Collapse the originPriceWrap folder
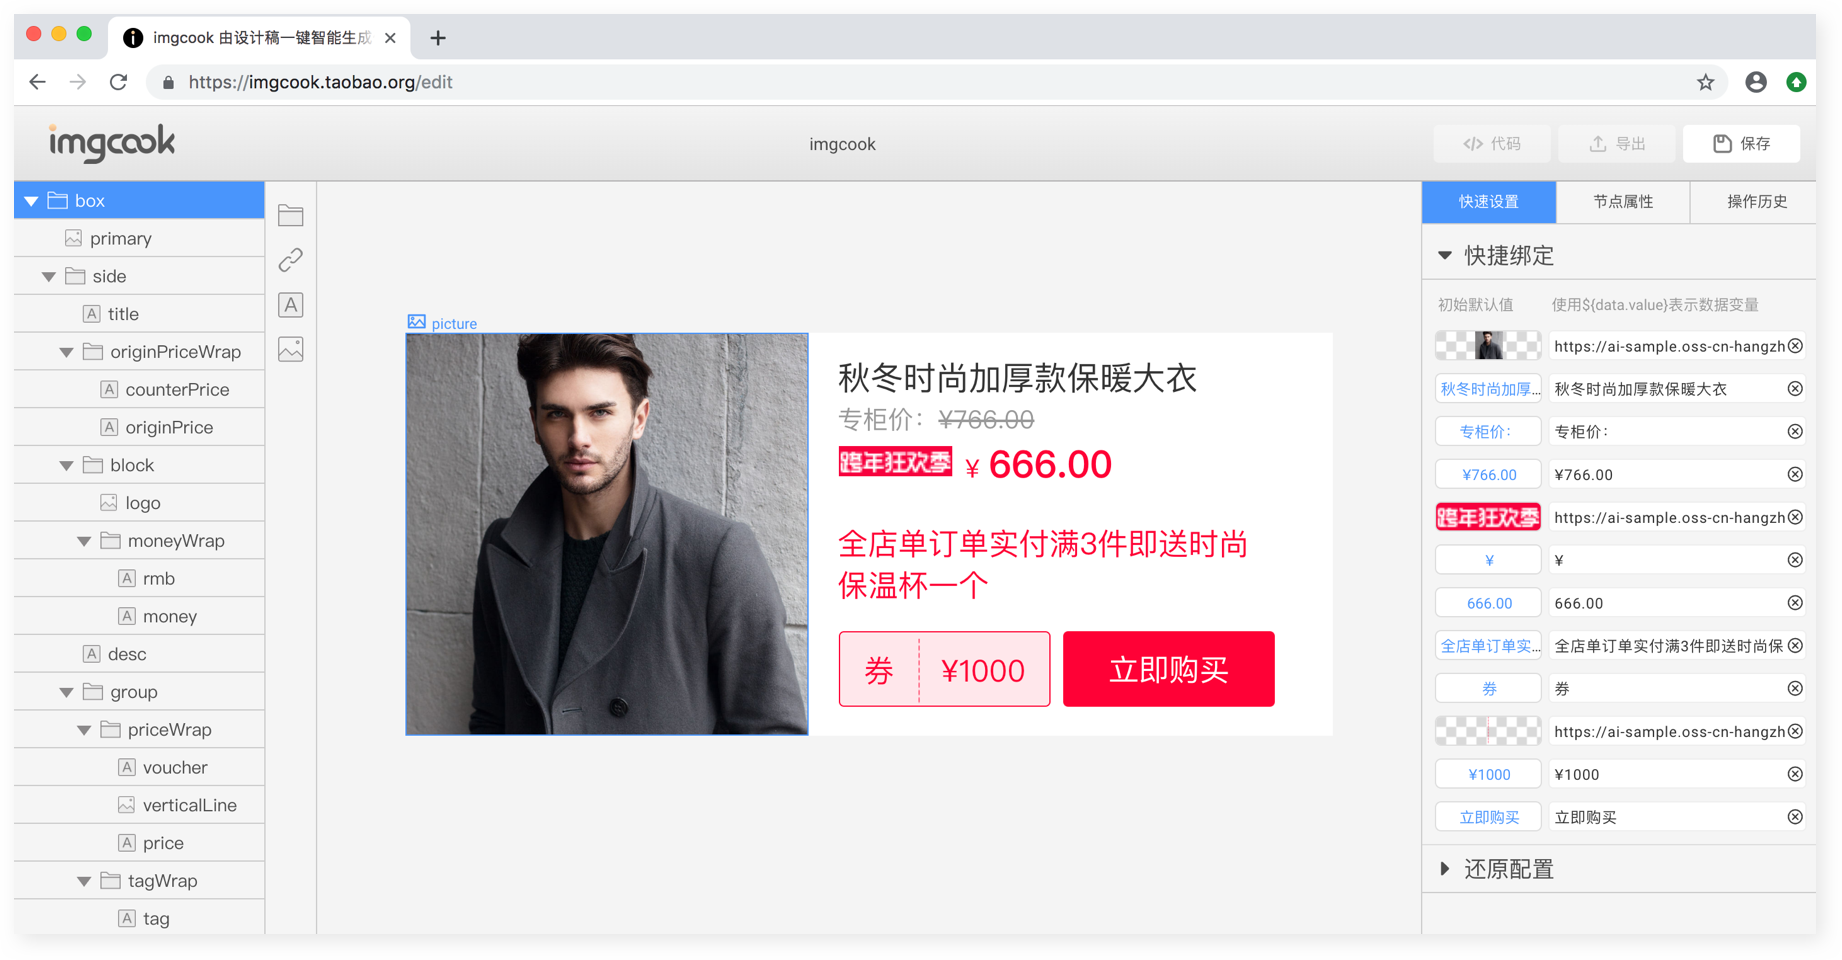Image resolution: width=1842 pixels, height=960 pixels. (66, 352)
